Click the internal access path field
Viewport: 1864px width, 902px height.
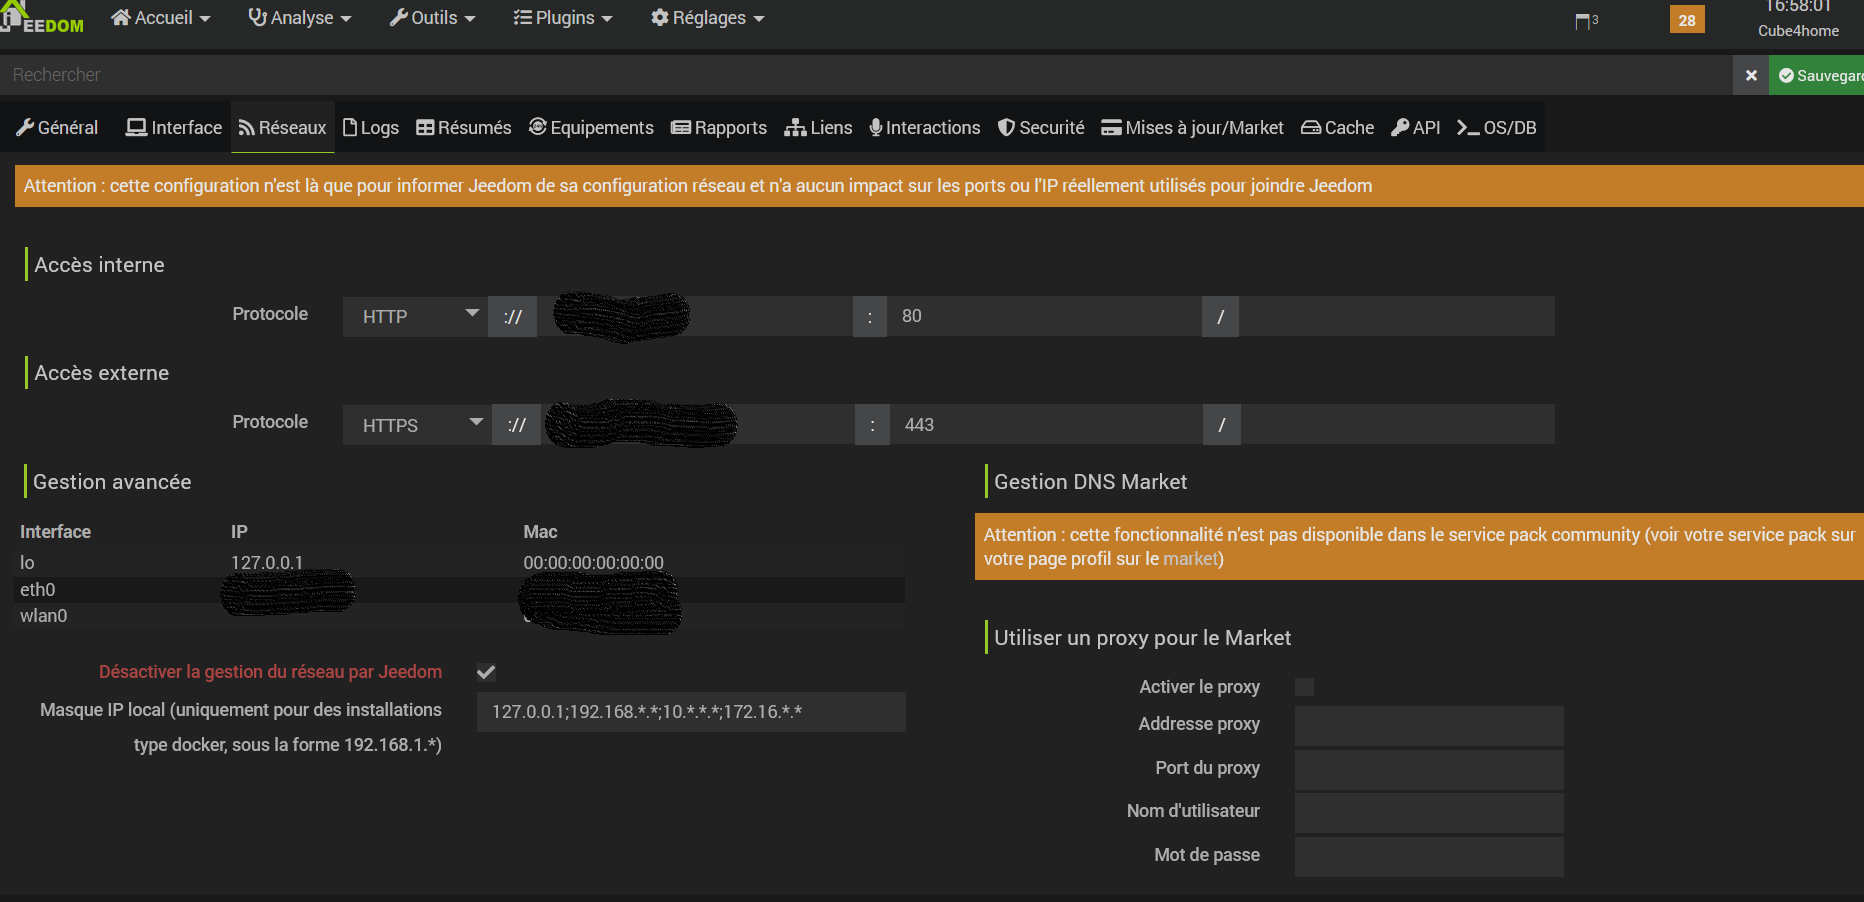(1397, 316)
